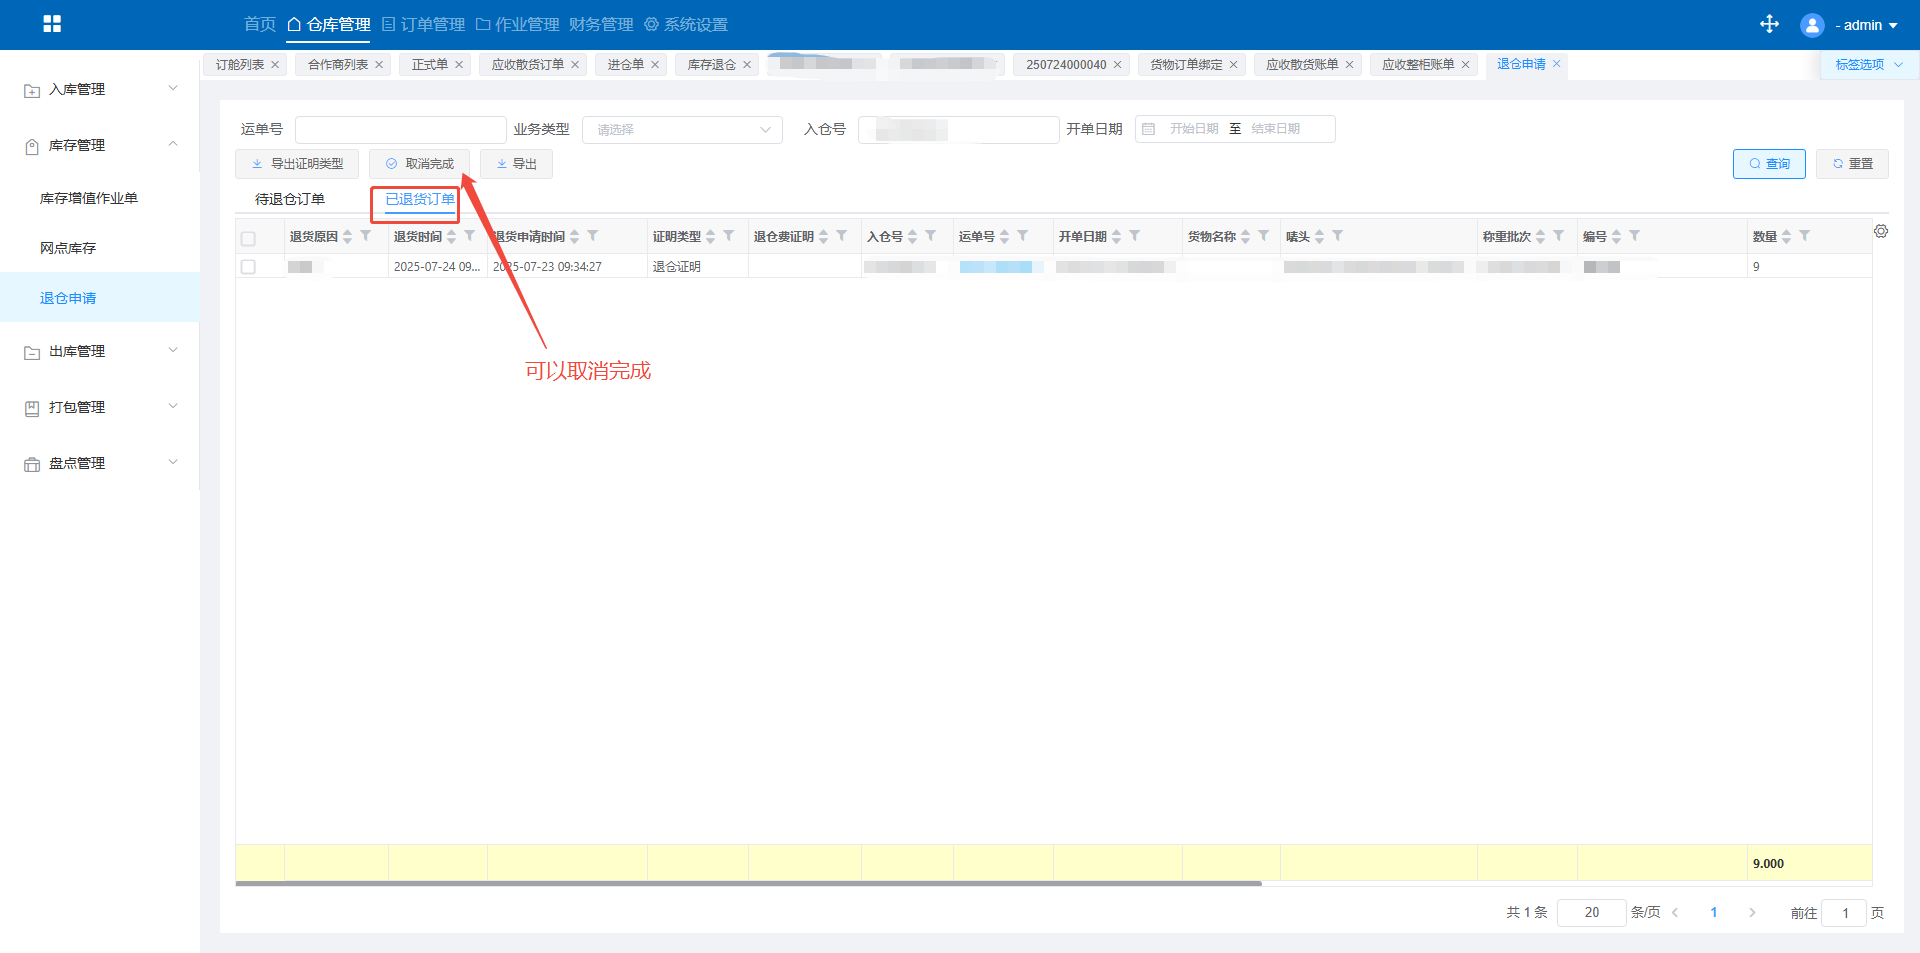Sort by 运单号 column arrows
This screenshot has height=953, width=1920.
[x=1004, y=237]
